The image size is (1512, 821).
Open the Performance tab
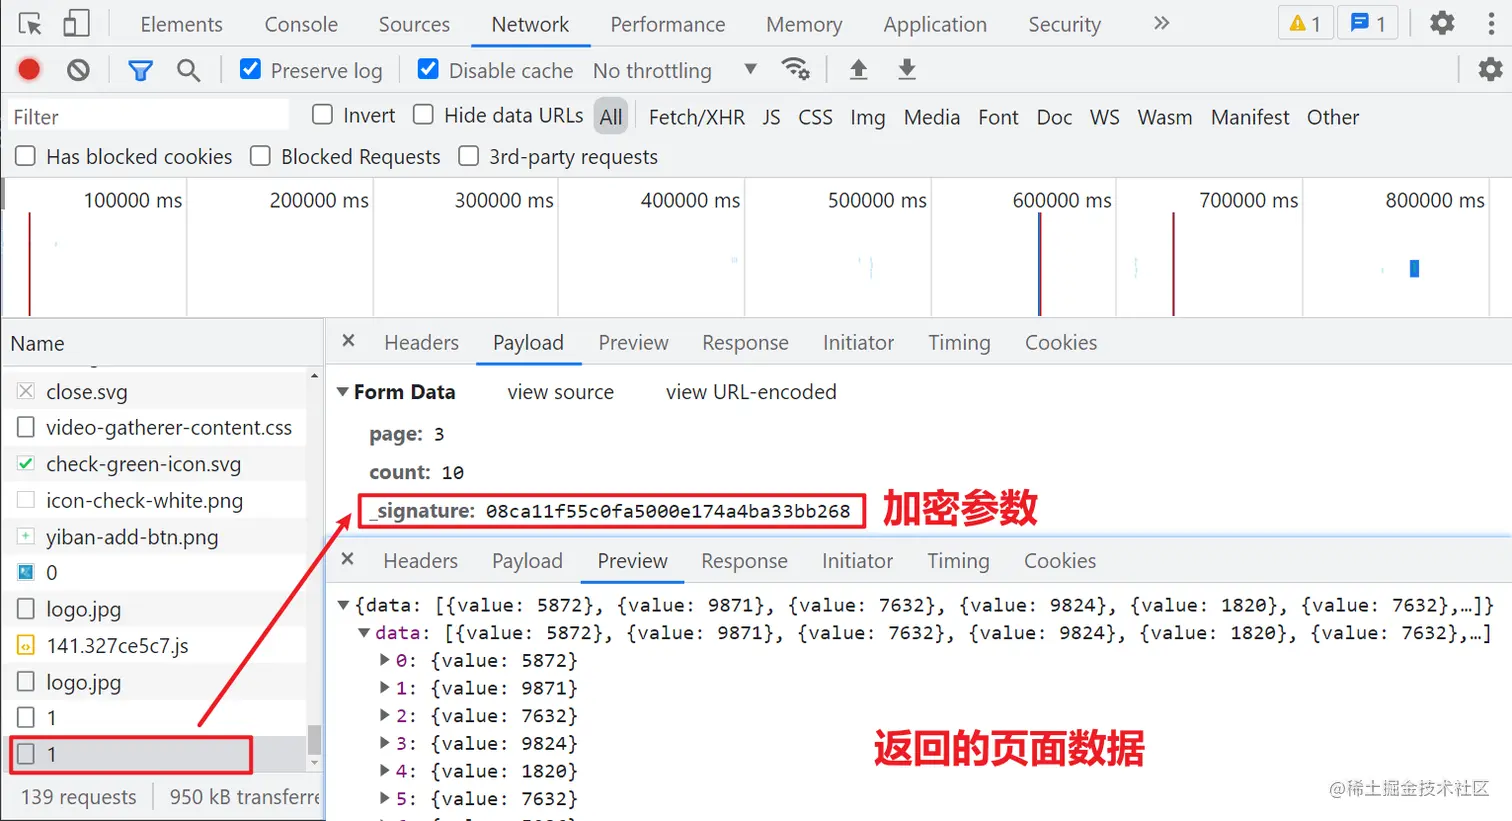click(668, 24)
